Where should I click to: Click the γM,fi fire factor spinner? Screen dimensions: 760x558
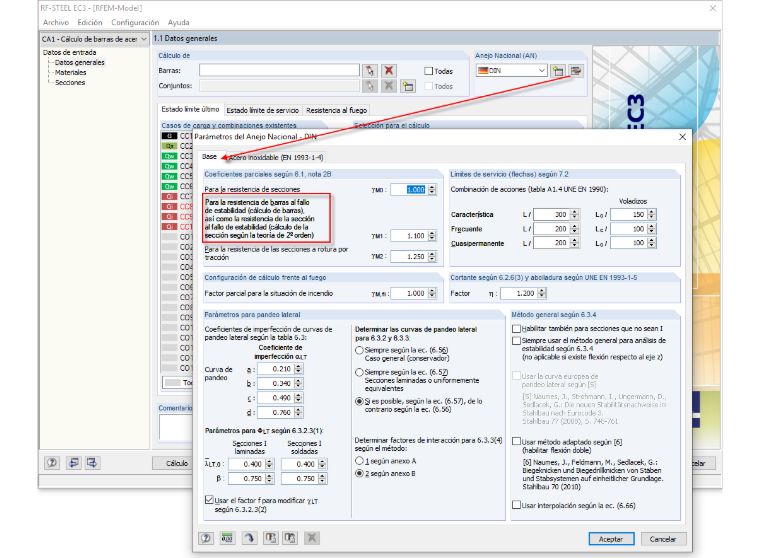[x=432, y=293]
